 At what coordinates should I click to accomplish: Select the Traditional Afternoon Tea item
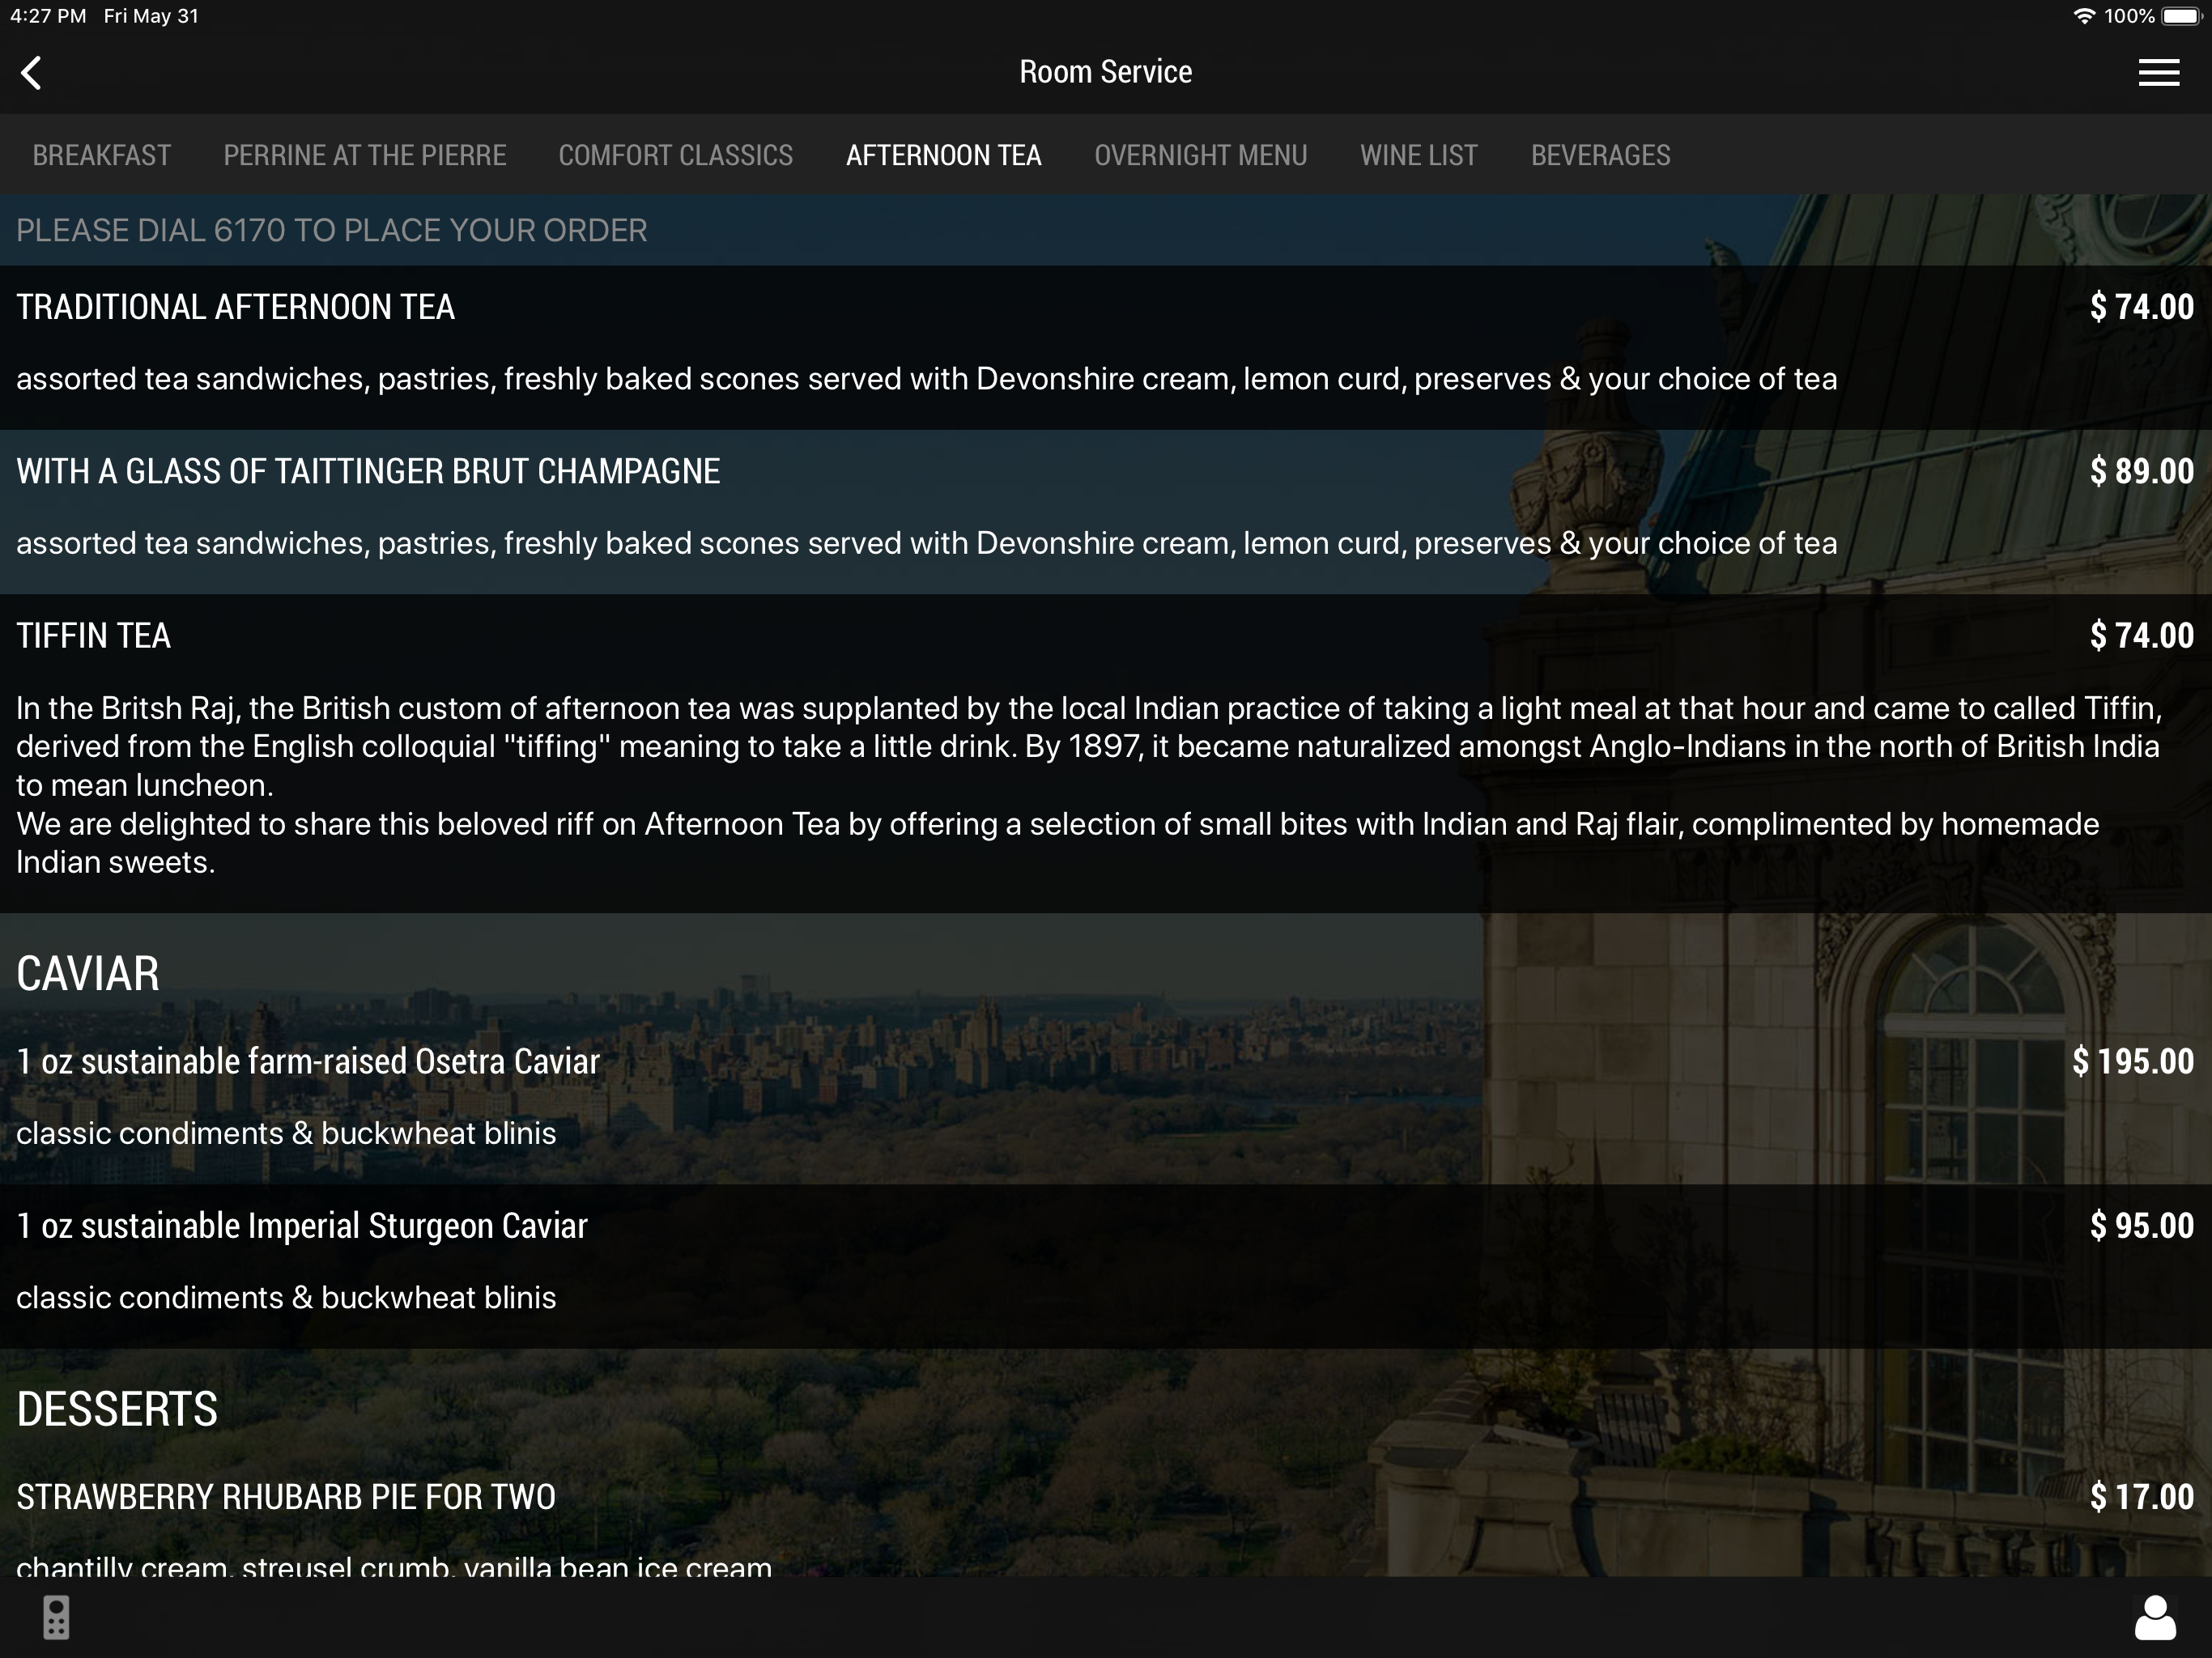(1106, 347)
